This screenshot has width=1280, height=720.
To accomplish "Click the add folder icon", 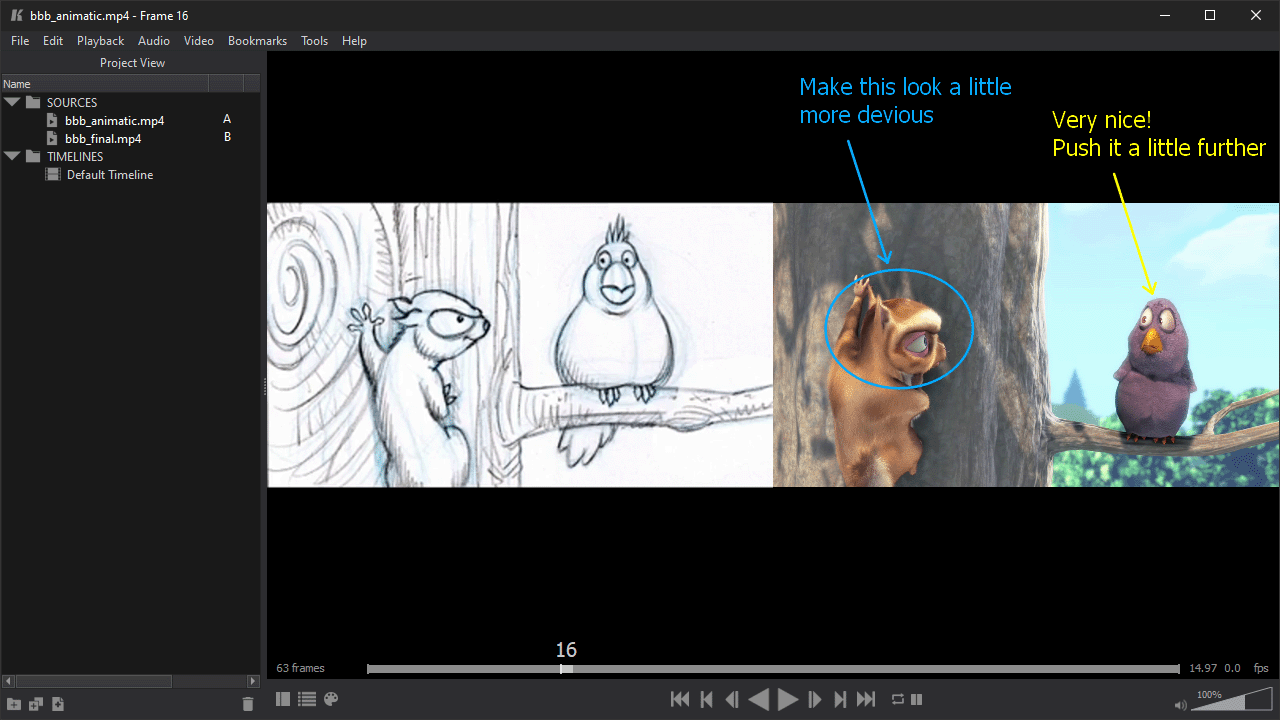I will [14, 704].
